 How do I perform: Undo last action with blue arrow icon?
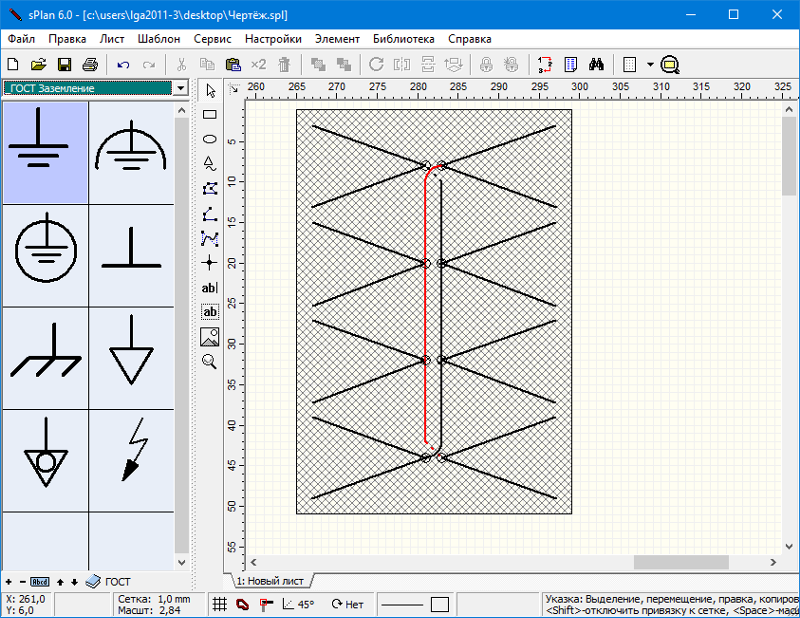[123, 65]
